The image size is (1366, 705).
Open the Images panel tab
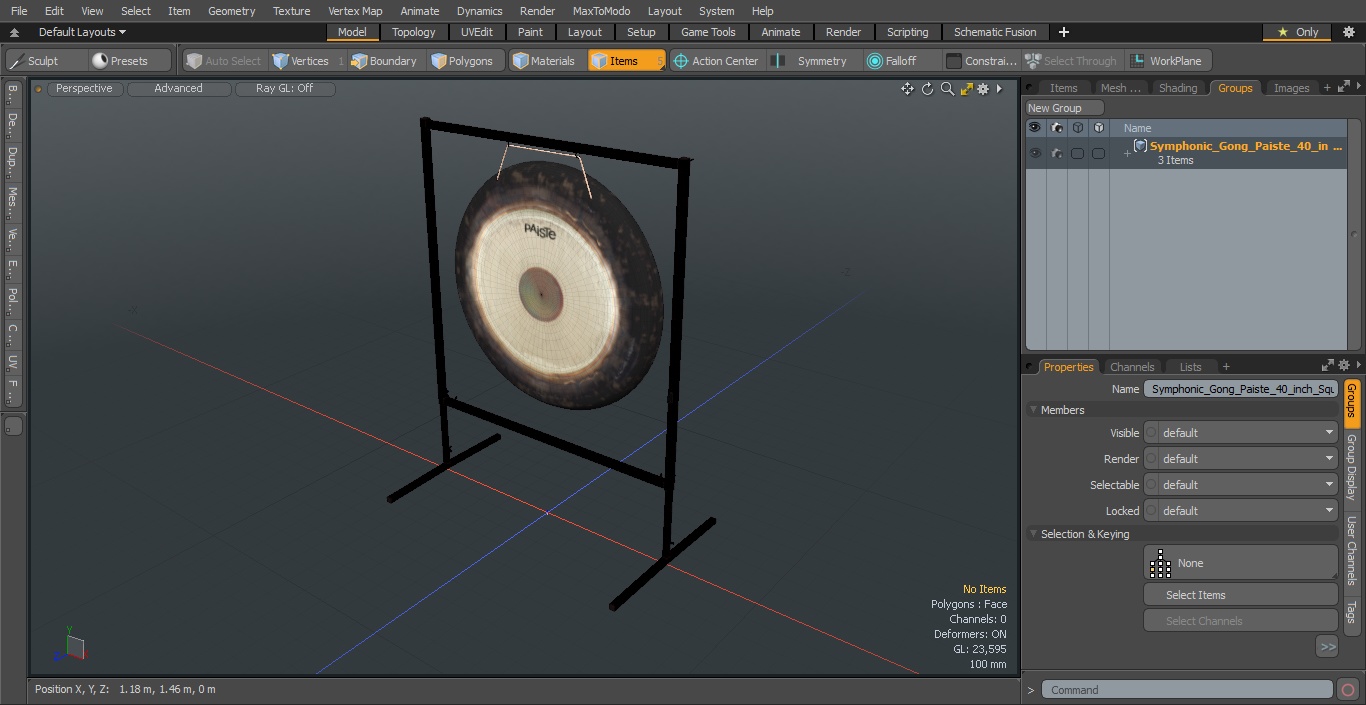(x=1291, y=88)
